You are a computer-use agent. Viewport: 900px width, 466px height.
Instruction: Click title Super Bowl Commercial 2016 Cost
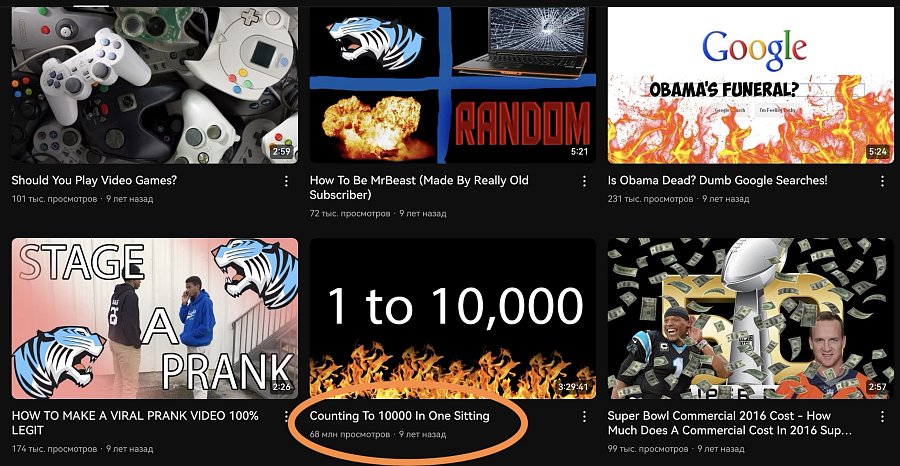pos(730,423)
